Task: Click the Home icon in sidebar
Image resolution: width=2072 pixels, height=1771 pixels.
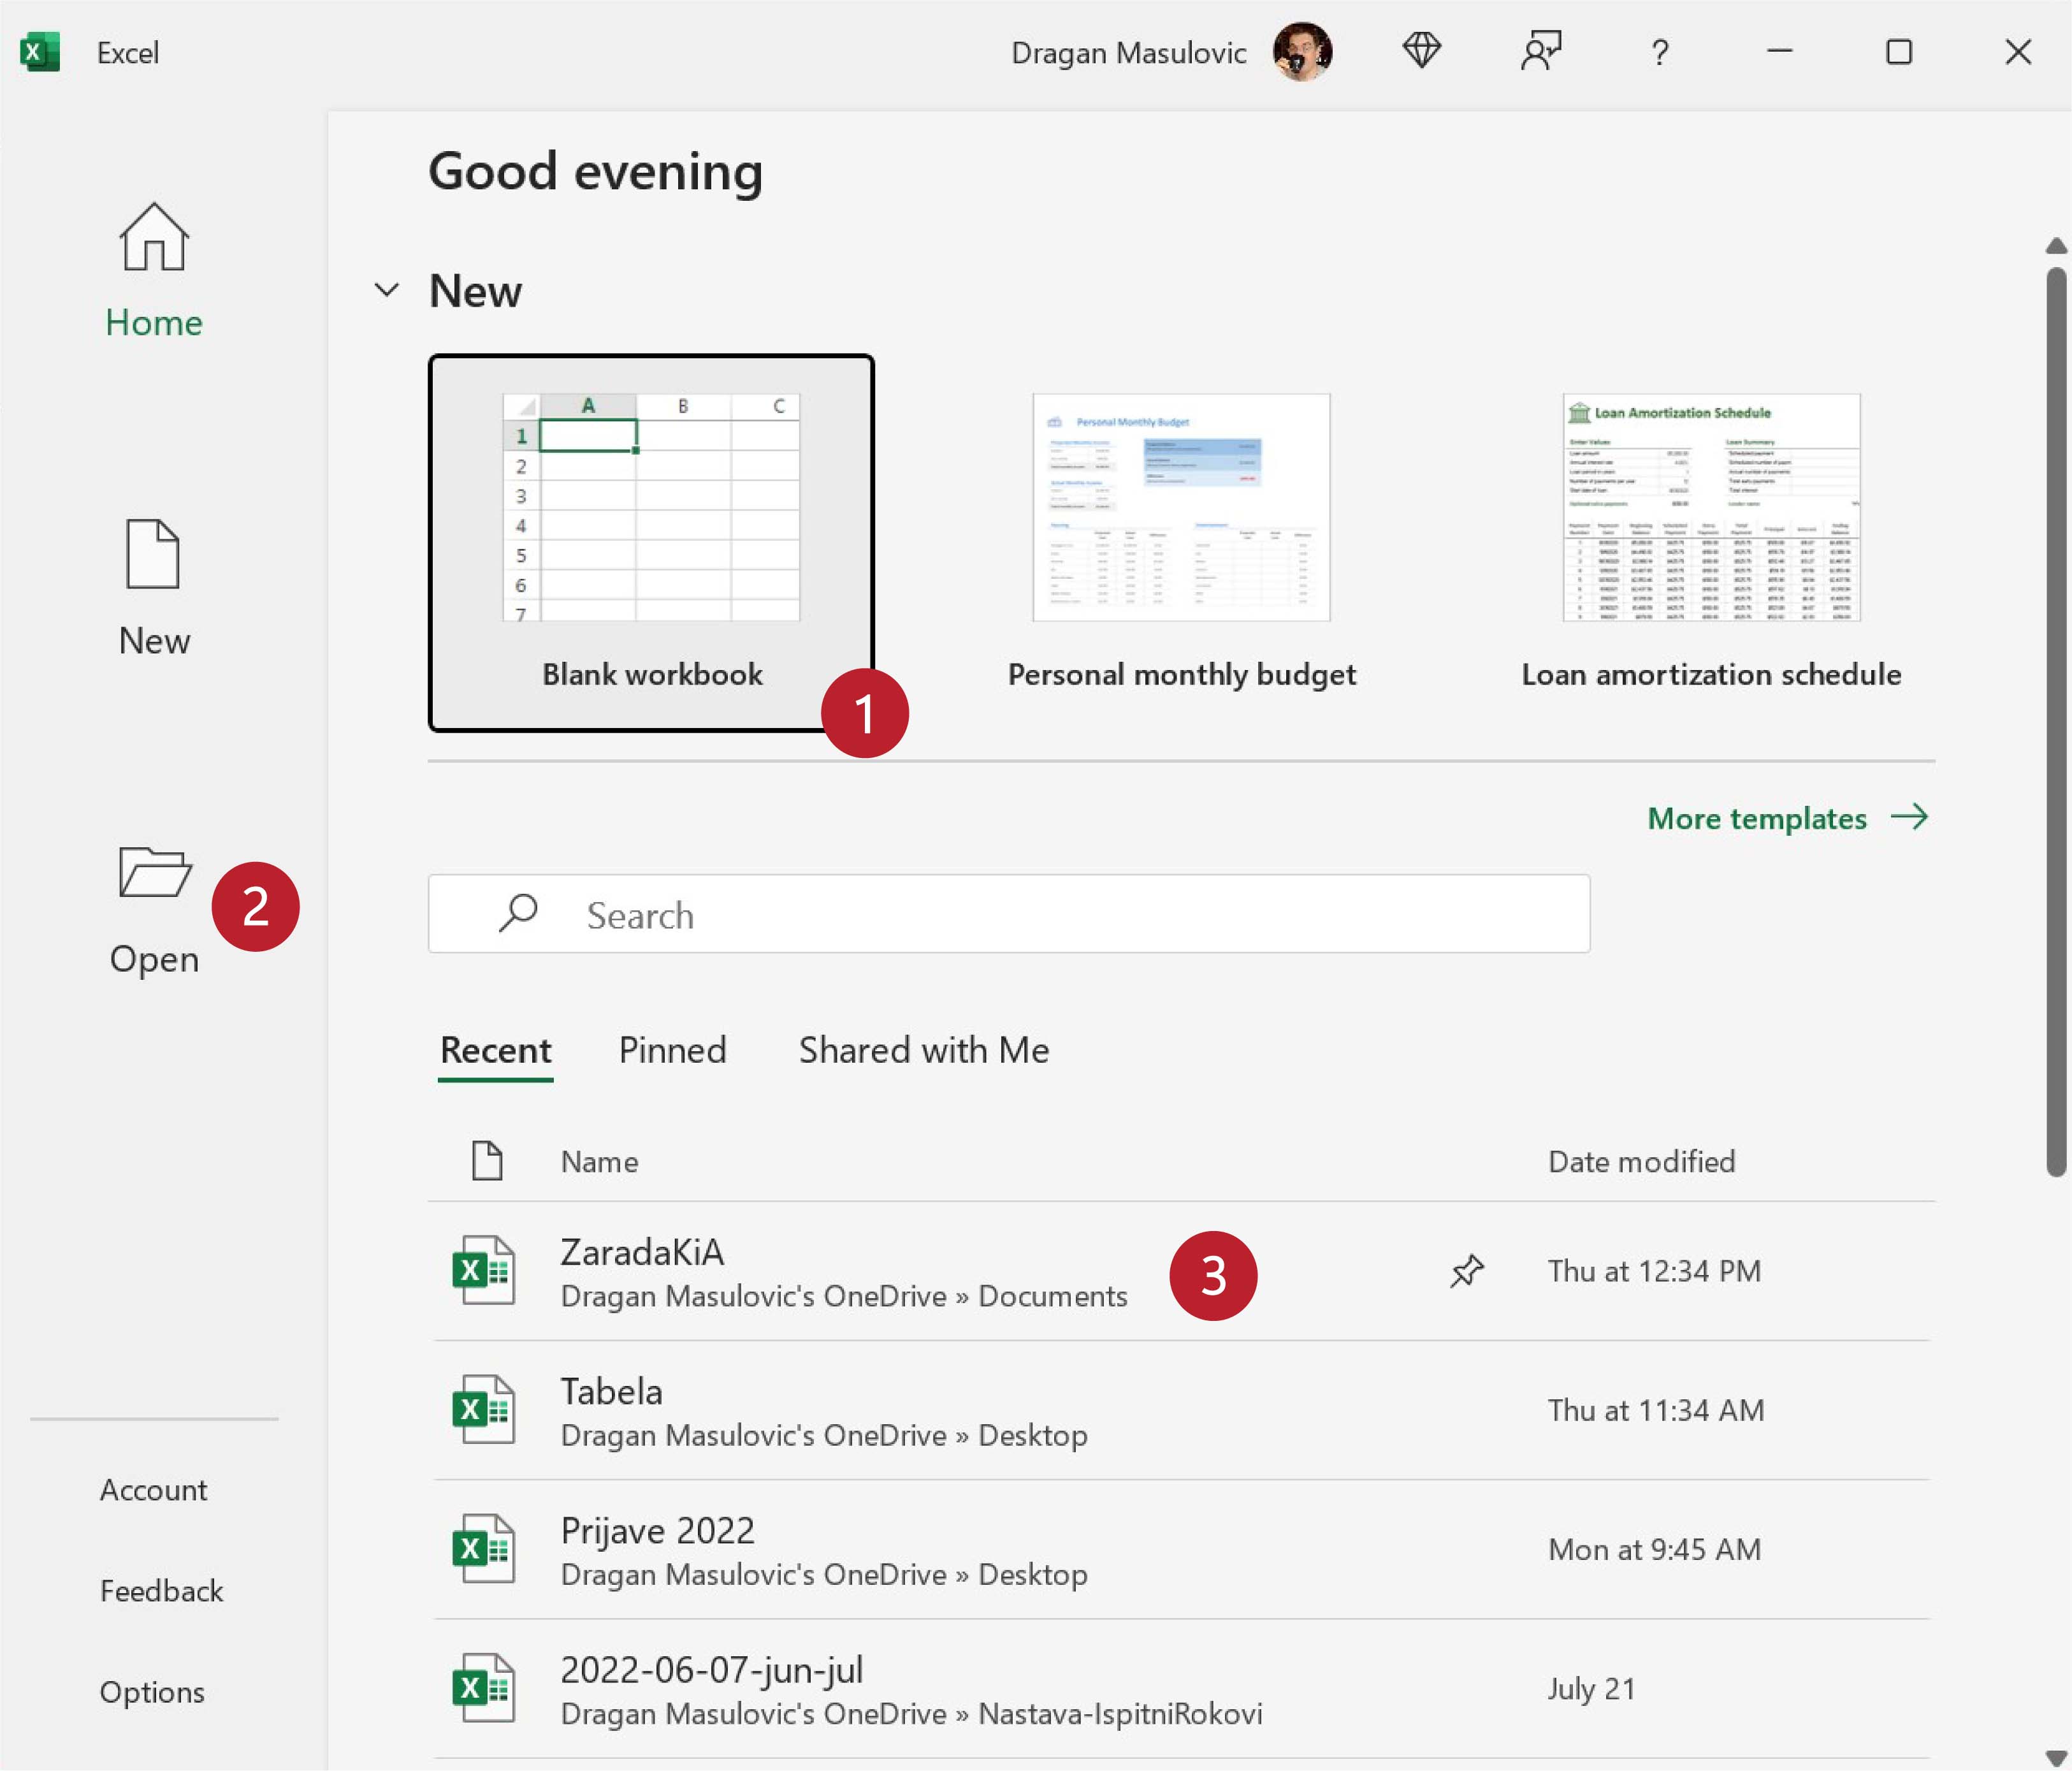Action: pyautogui.click(x=153, y=238)
